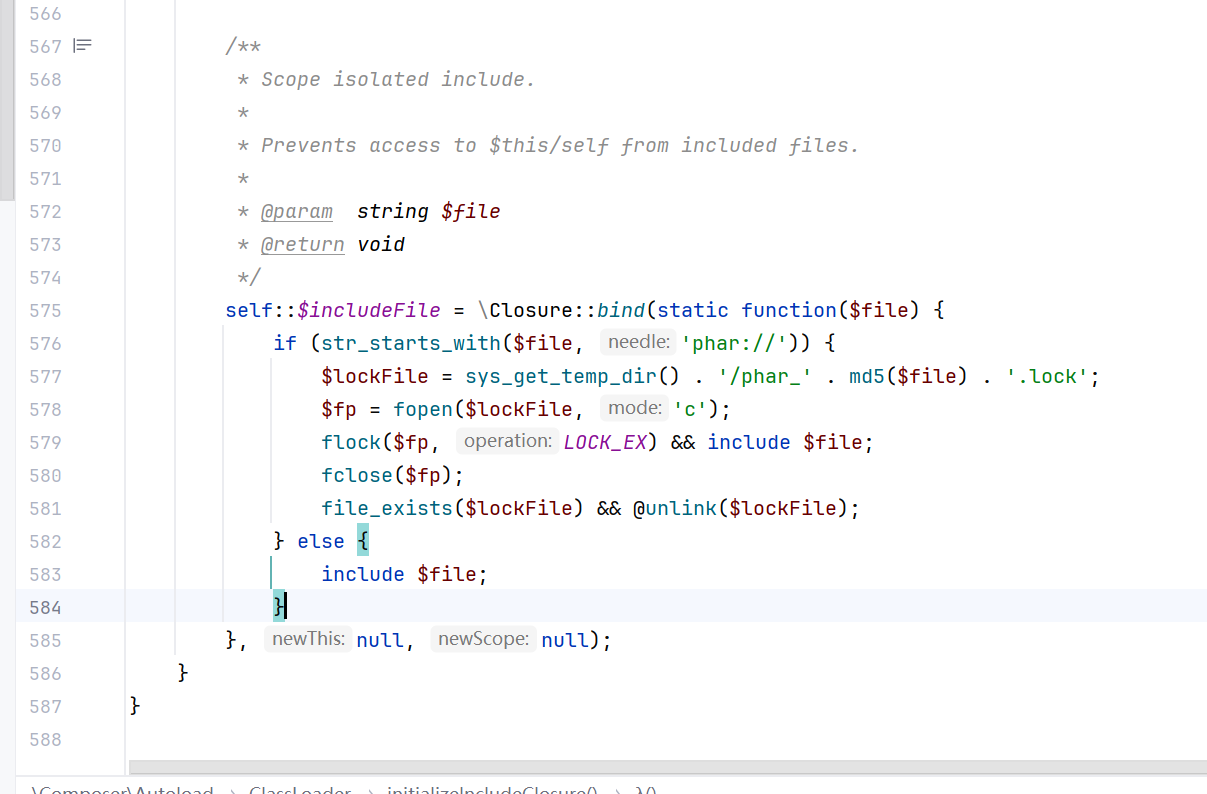The width and height of the screenshot is (1207, 794).
Task: Click the @return doc tag
Action: (x=302, y=244)
